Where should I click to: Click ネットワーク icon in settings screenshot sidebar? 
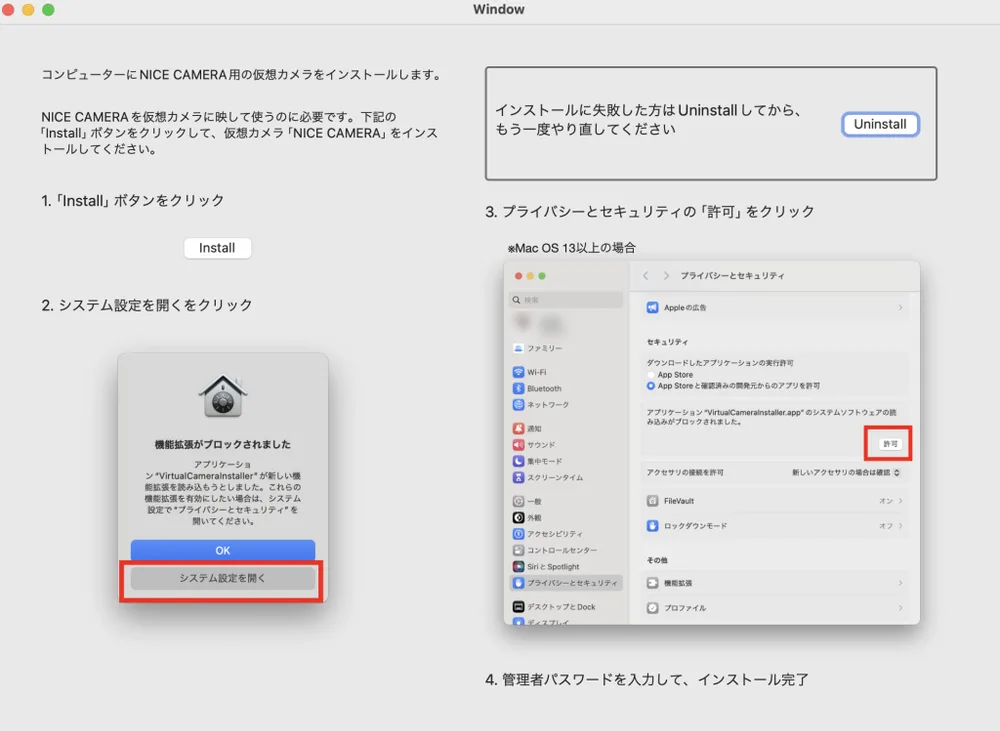tap(518, 404)
